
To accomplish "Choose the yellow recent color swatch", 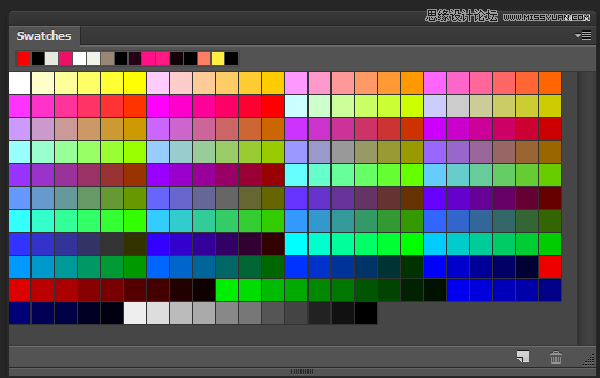I will coord(218,59).
